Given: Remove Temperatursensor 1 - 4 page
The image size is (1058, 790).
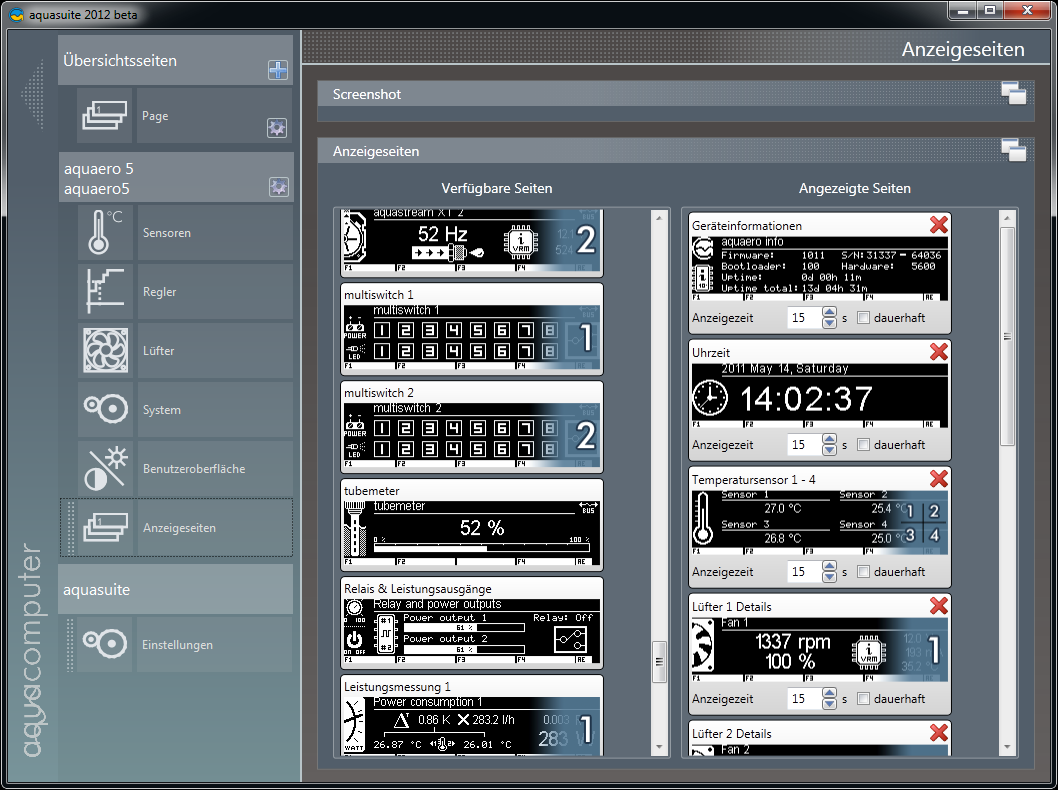Looking at the screenshot, I should pos(939,479).
